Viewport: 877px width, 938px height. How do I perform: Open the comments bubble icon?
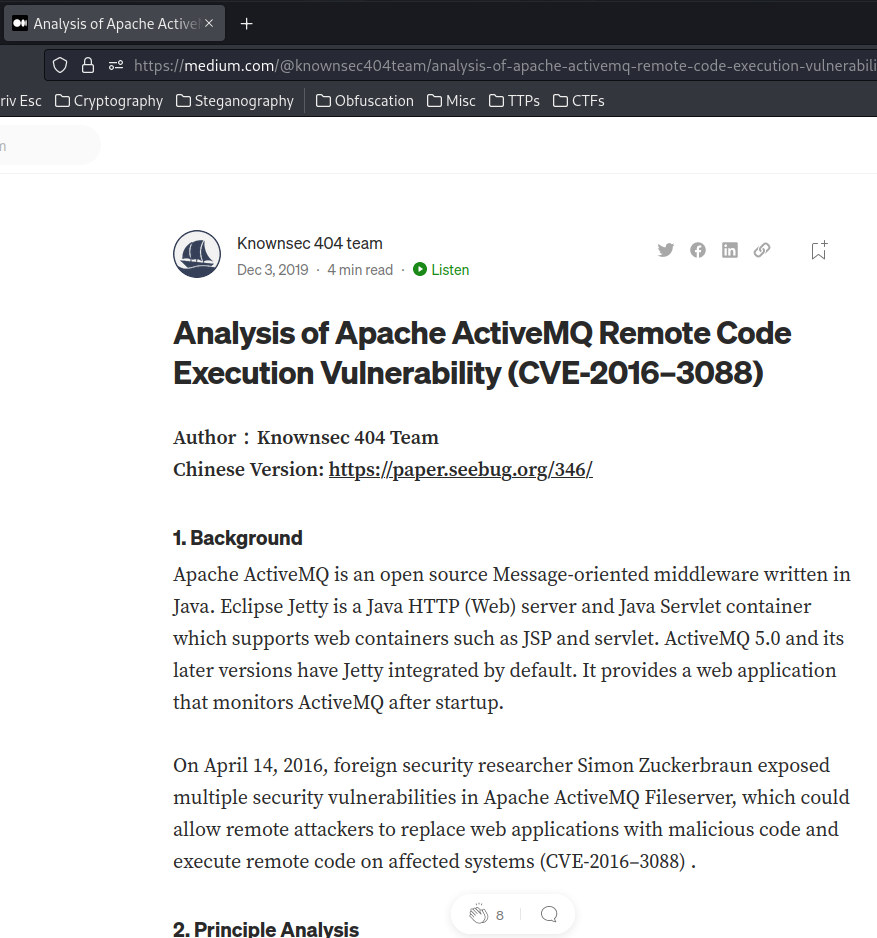click(x=549, y=914)
